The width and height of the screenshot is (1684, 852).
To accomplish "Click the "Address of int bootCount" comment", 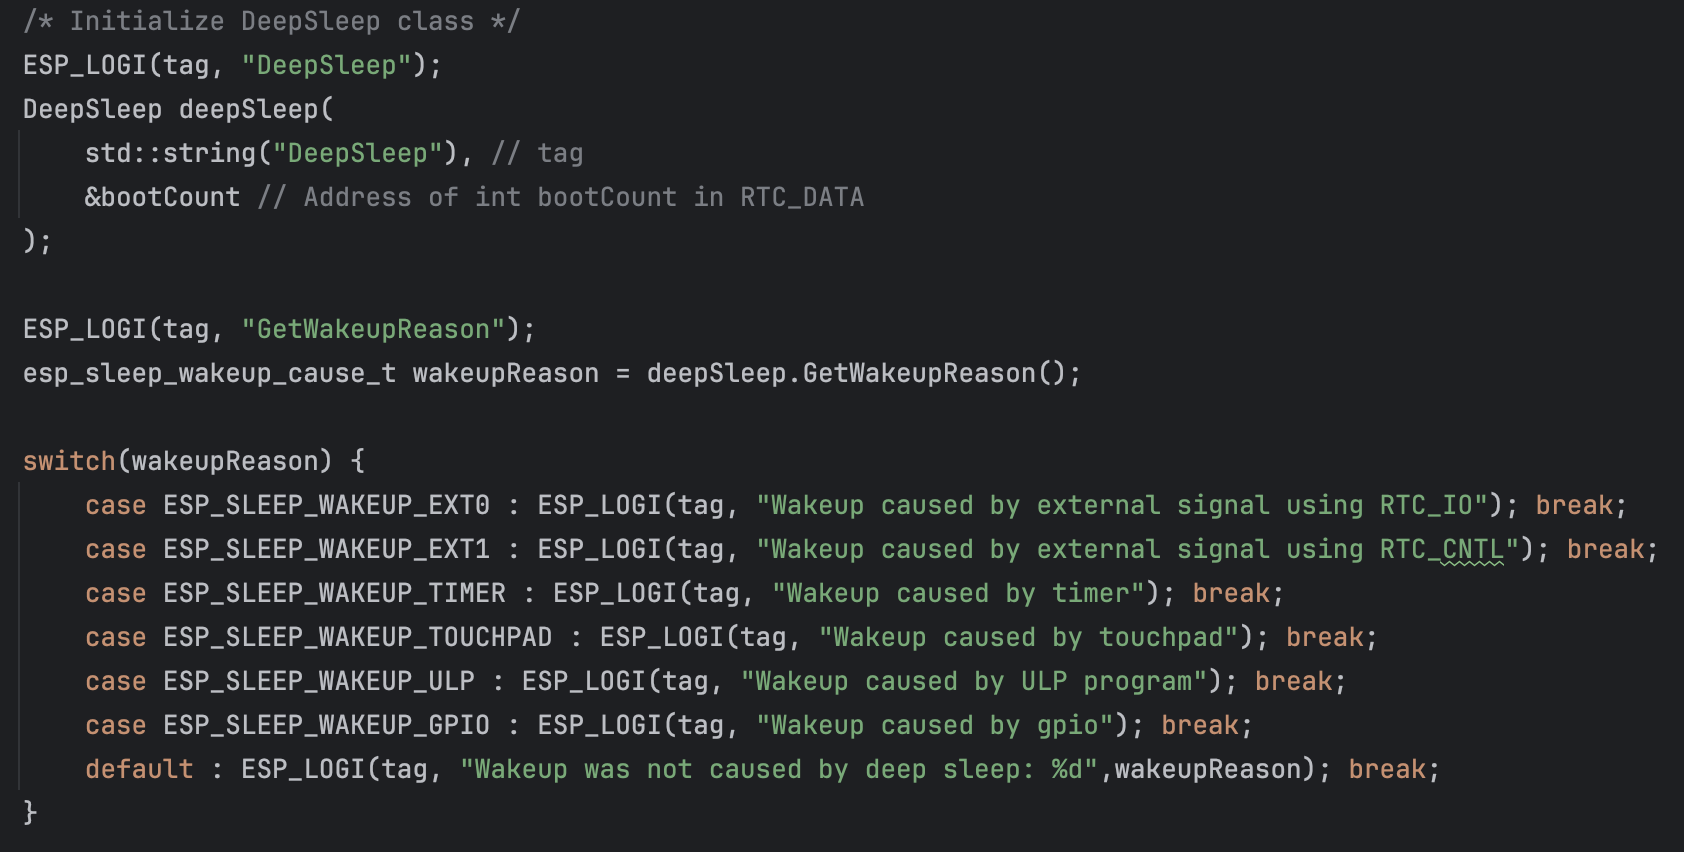I will point(560,197).
